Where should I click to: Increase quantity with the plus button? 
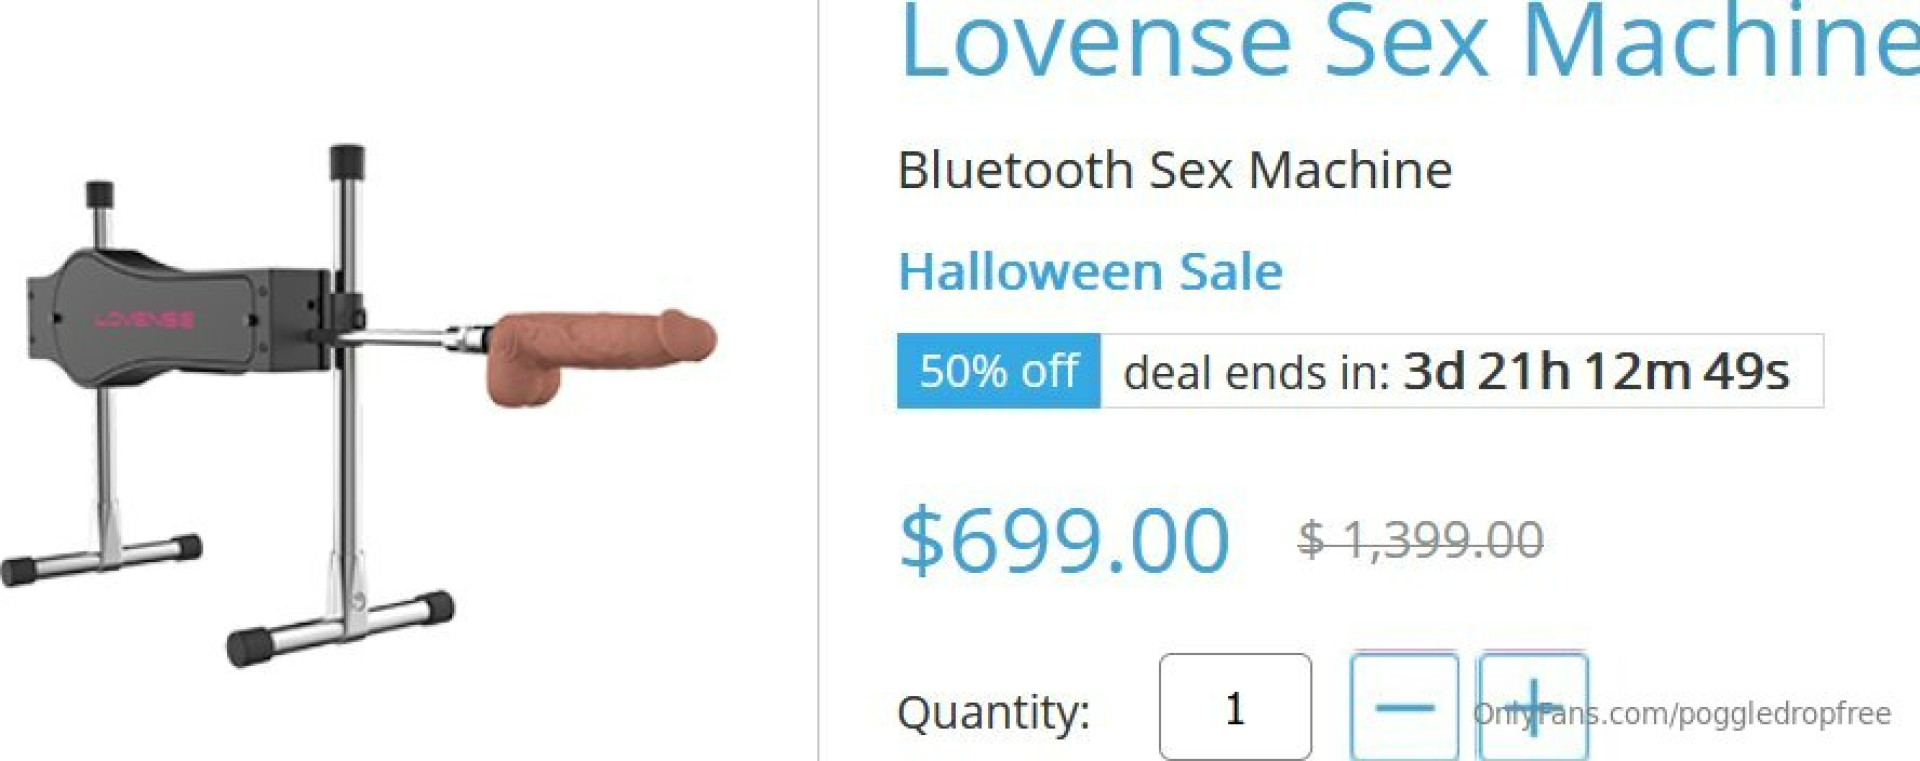tap(1533, 707)
